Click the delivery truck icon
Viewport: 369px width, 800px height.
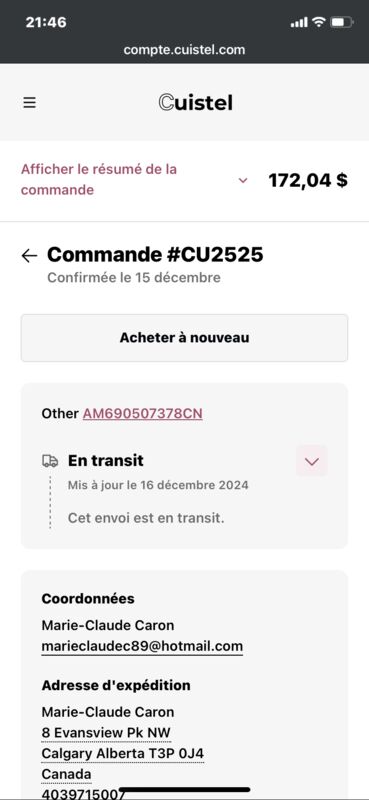point(50,461)
